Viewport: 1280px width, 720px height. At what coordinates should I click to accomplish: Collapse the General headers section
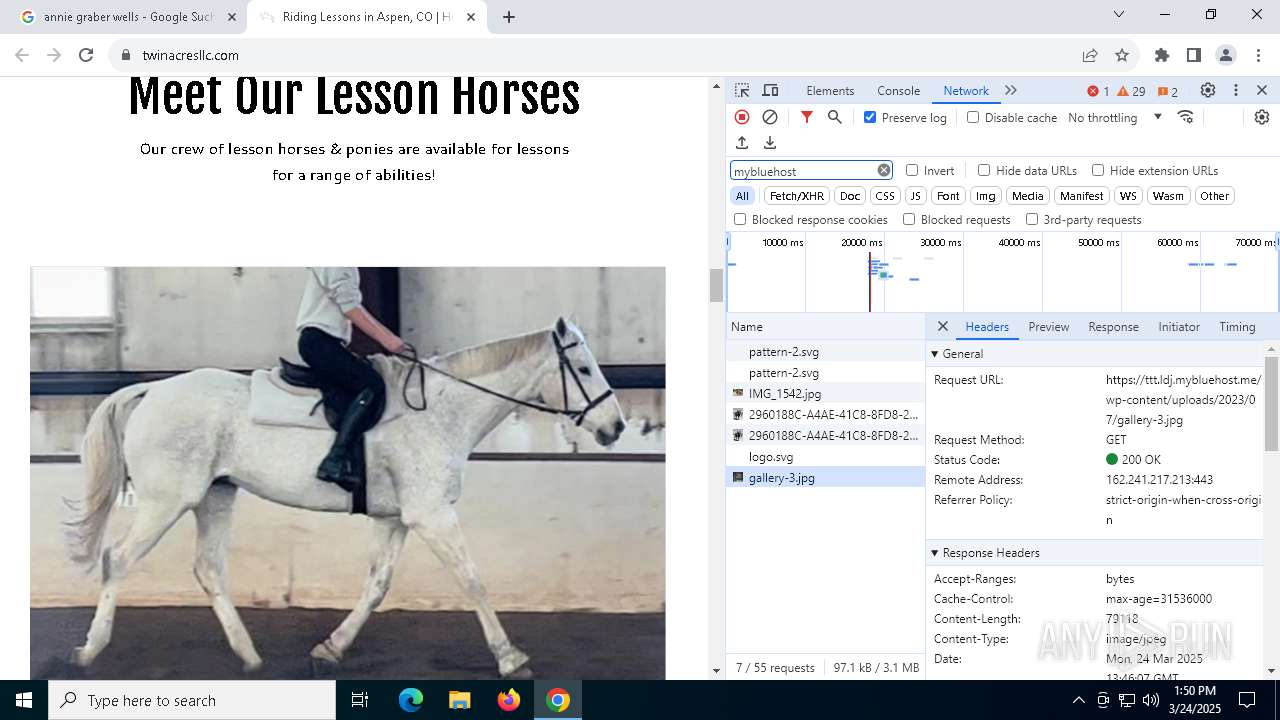(935, 354)
